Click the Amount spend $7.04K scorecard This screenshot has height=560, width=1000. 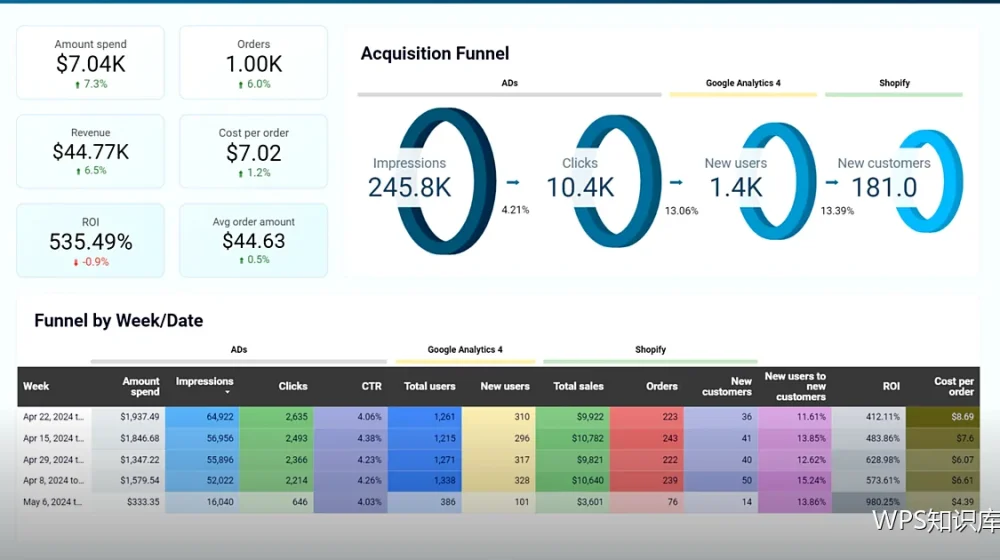point(90,63)
